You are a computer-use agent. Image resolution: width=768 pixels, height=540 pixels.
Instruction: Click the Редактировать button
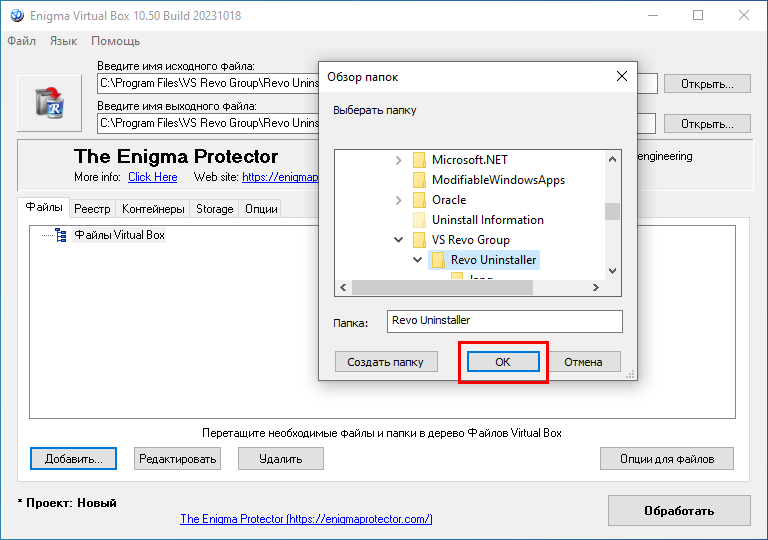[177, 459]
